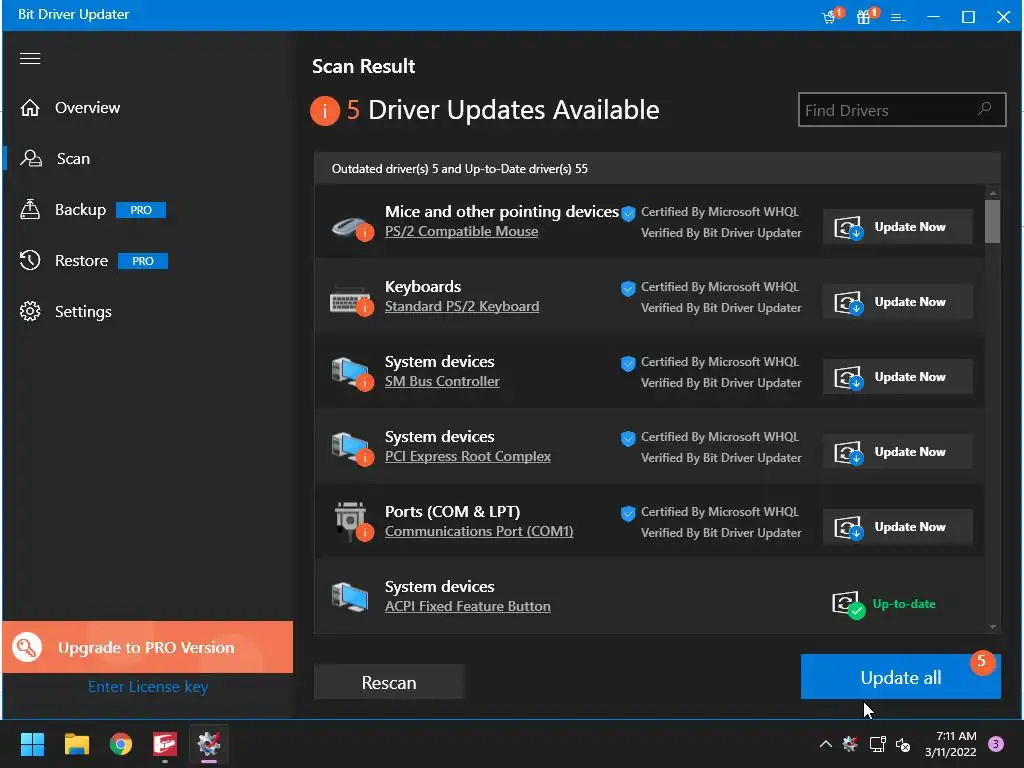
Task: Click the Backup drive icon
Action: (30, 209)
